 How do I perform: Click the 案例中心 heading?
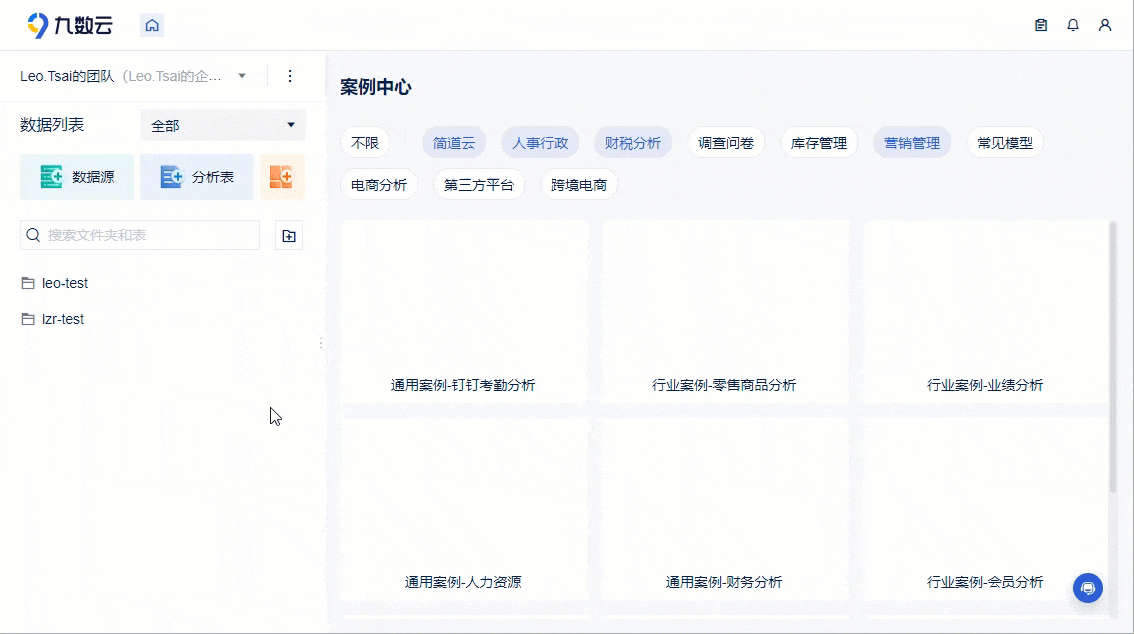[376, 87]
